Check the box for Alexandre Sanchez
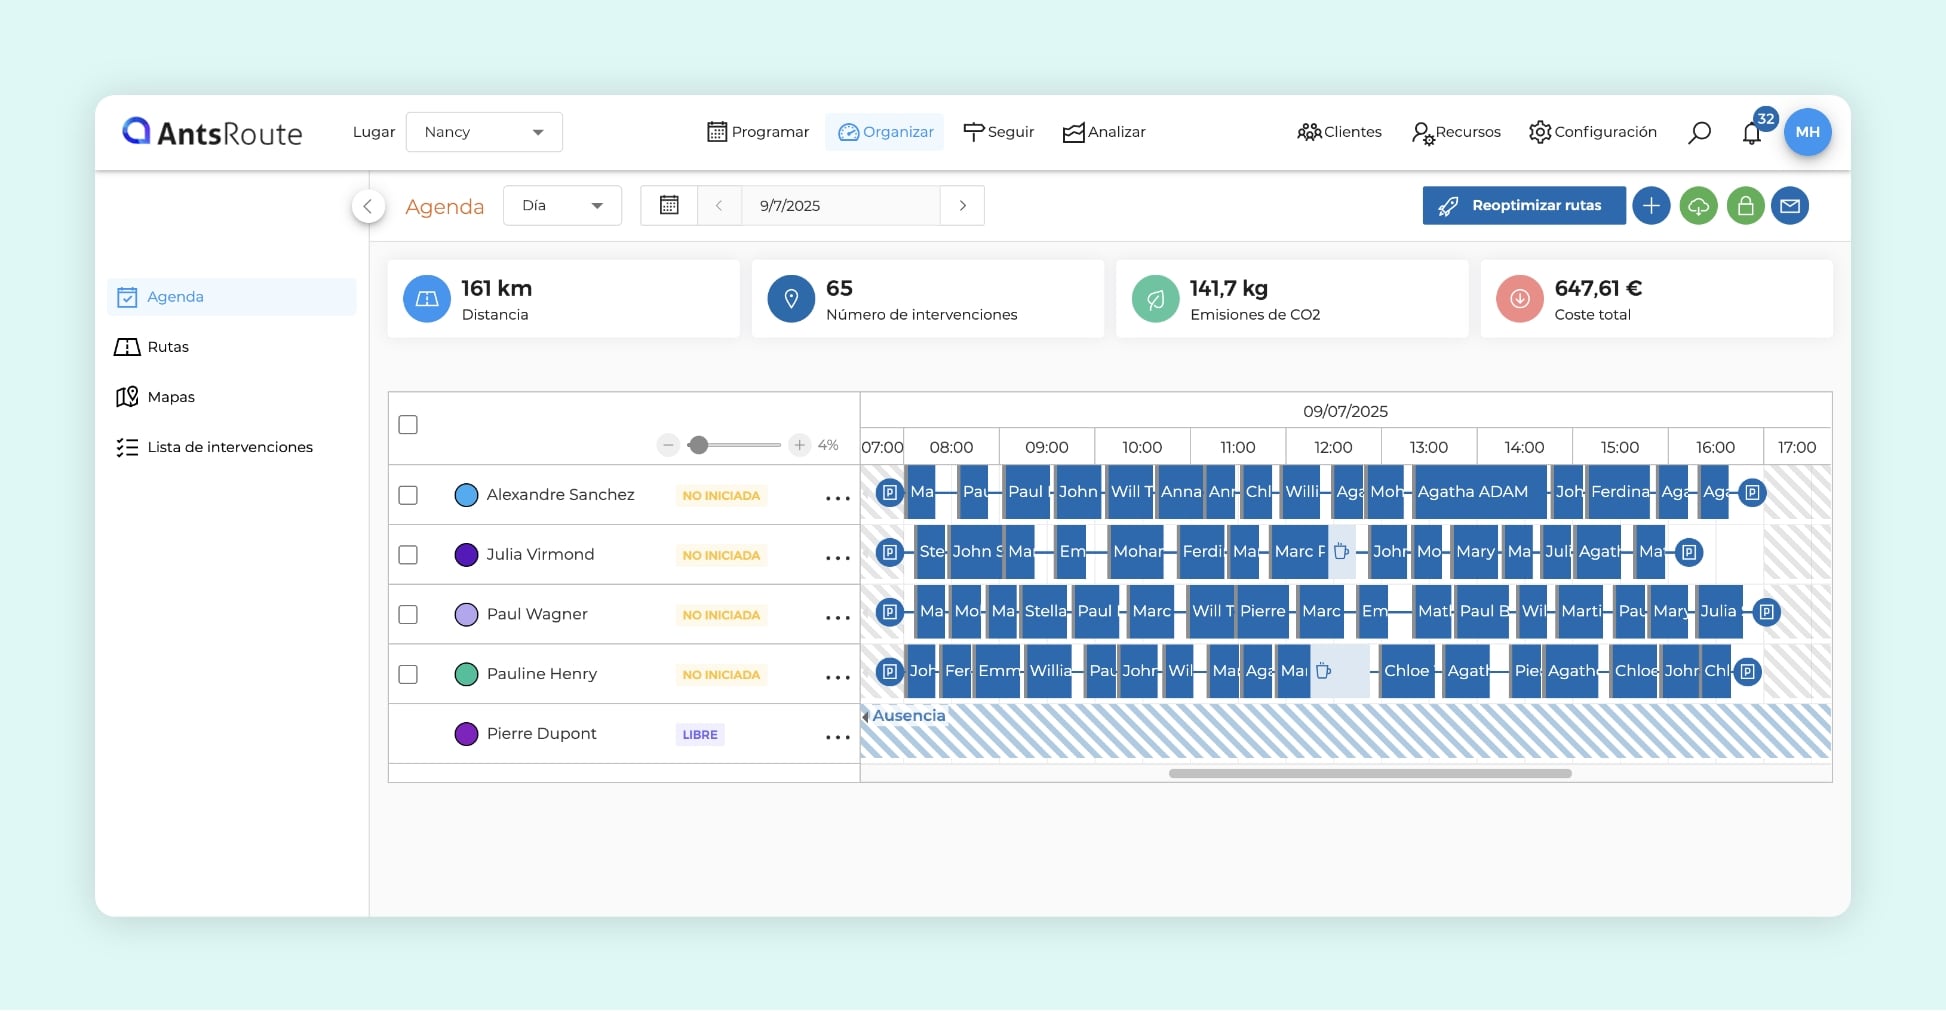Screen dimensions: 1946x1011 pos(408,495)
